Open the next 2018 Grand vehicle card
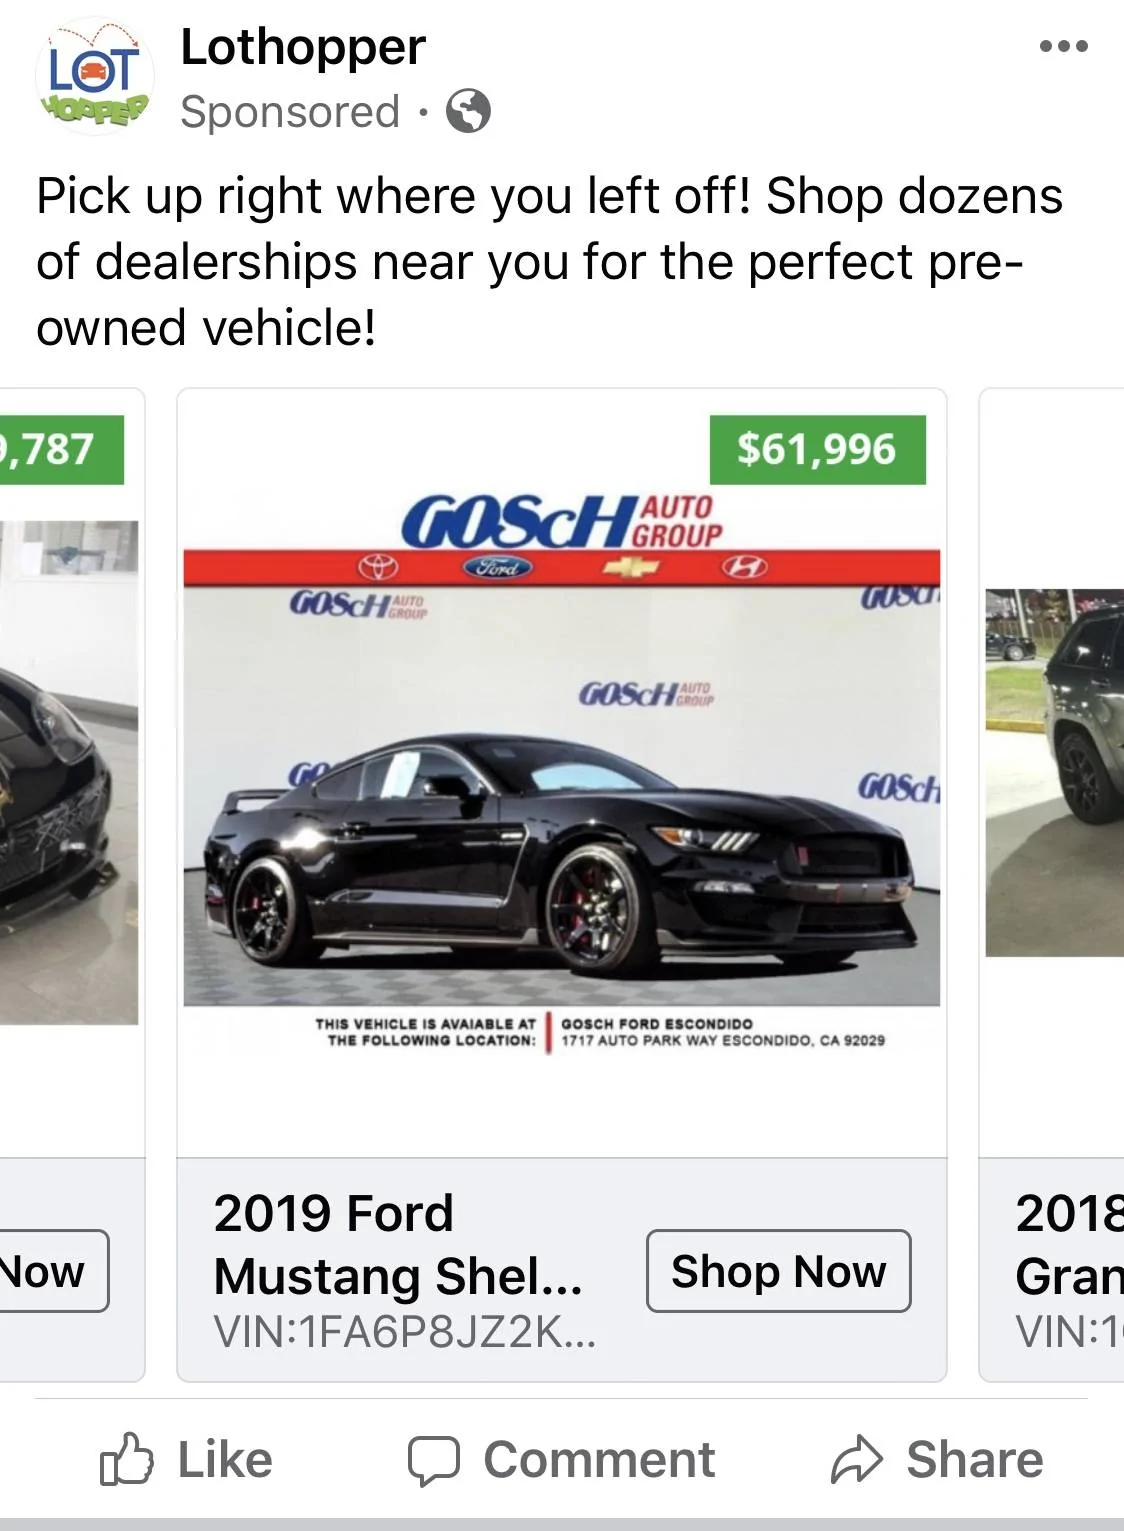Image resolution: width=1124 pixels, height=1531 pixels. coord(1052,885)
